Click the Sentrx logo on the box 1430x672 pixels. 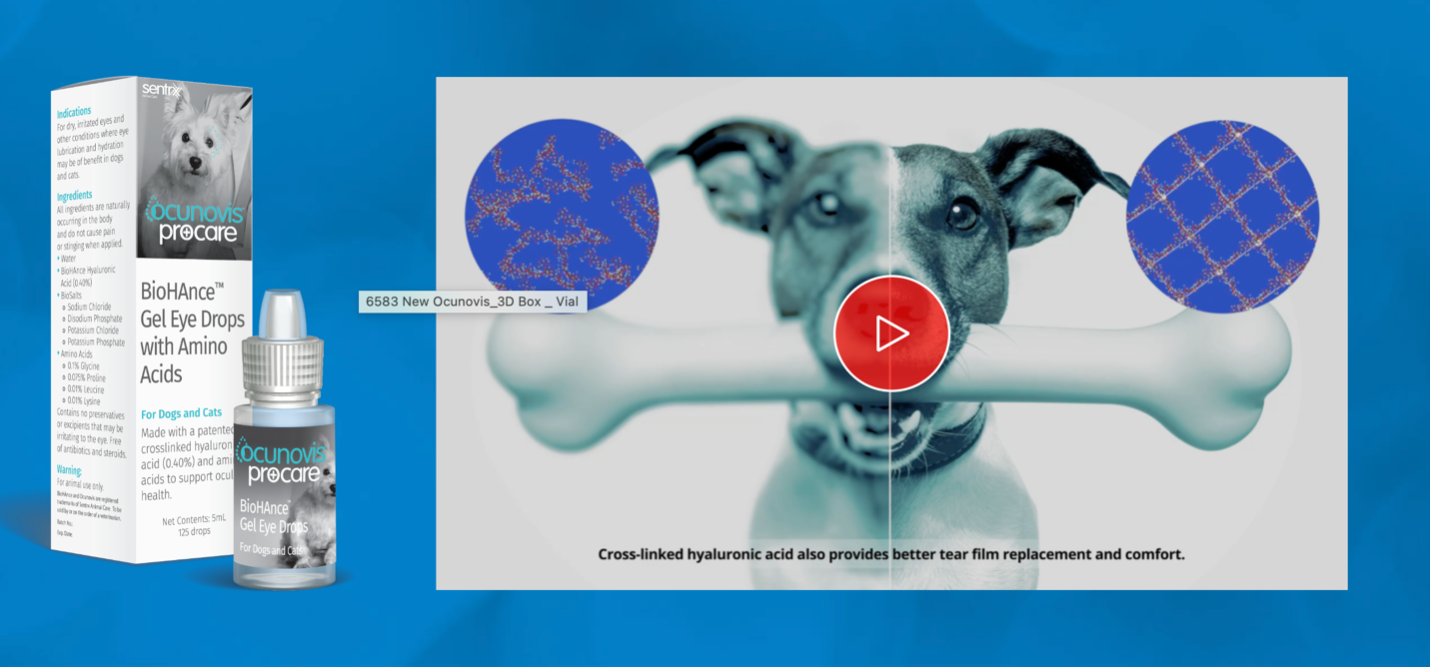coord(163,90)
